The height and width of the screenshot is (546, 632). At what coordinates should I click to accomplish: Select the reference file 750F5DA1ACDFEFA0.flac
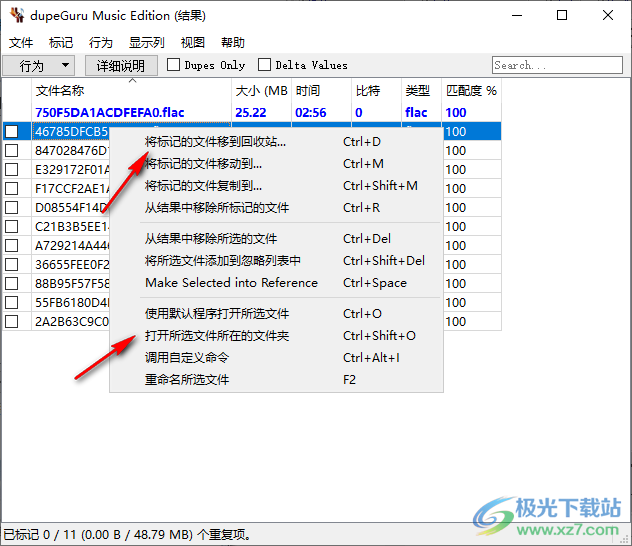pyautogui.click(x=110, y=112)
